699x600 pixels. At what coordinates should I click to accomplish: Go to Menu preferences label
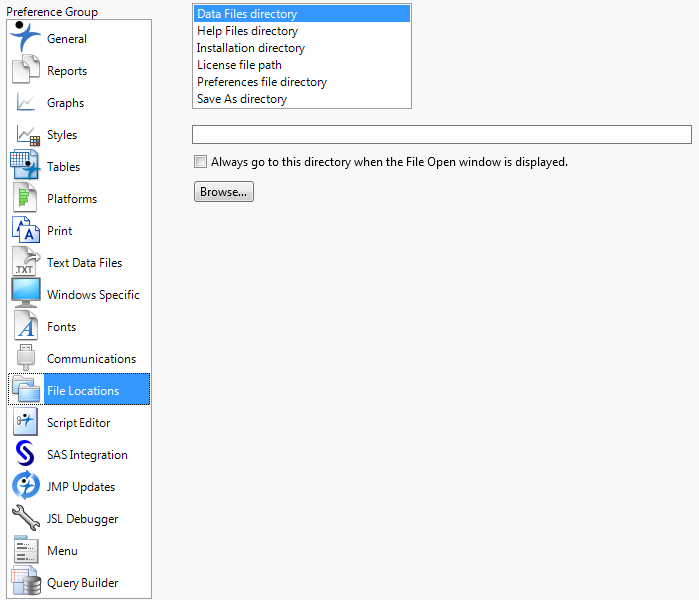click(62, 551)
